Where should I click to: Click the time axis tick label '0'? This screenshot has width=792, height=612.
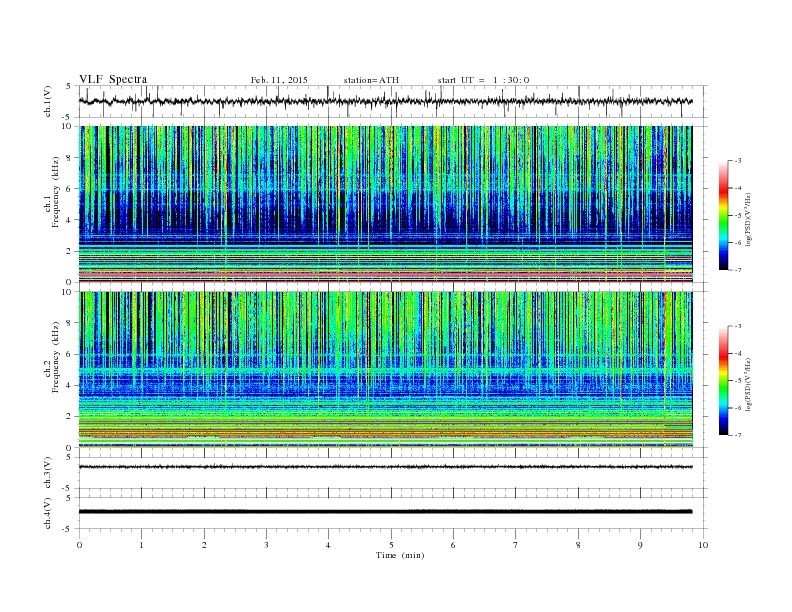point(79,545)
